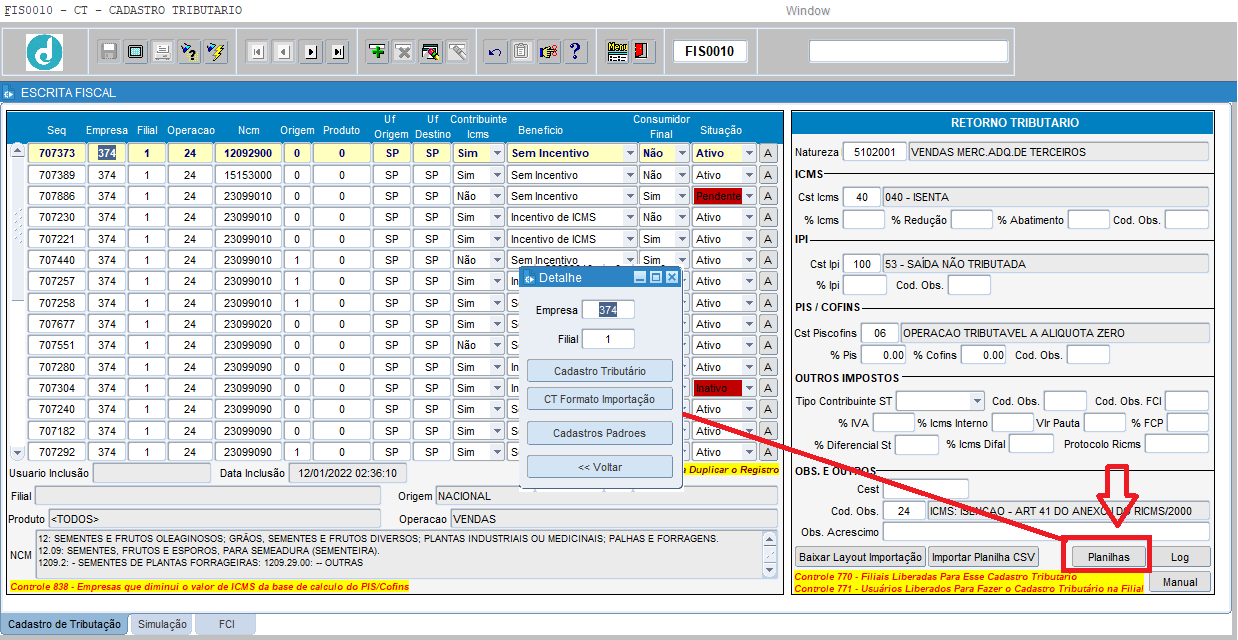This screenshot has height=640, width=1238.
Task: Click the red exit door icon
Action: (643, 52)
